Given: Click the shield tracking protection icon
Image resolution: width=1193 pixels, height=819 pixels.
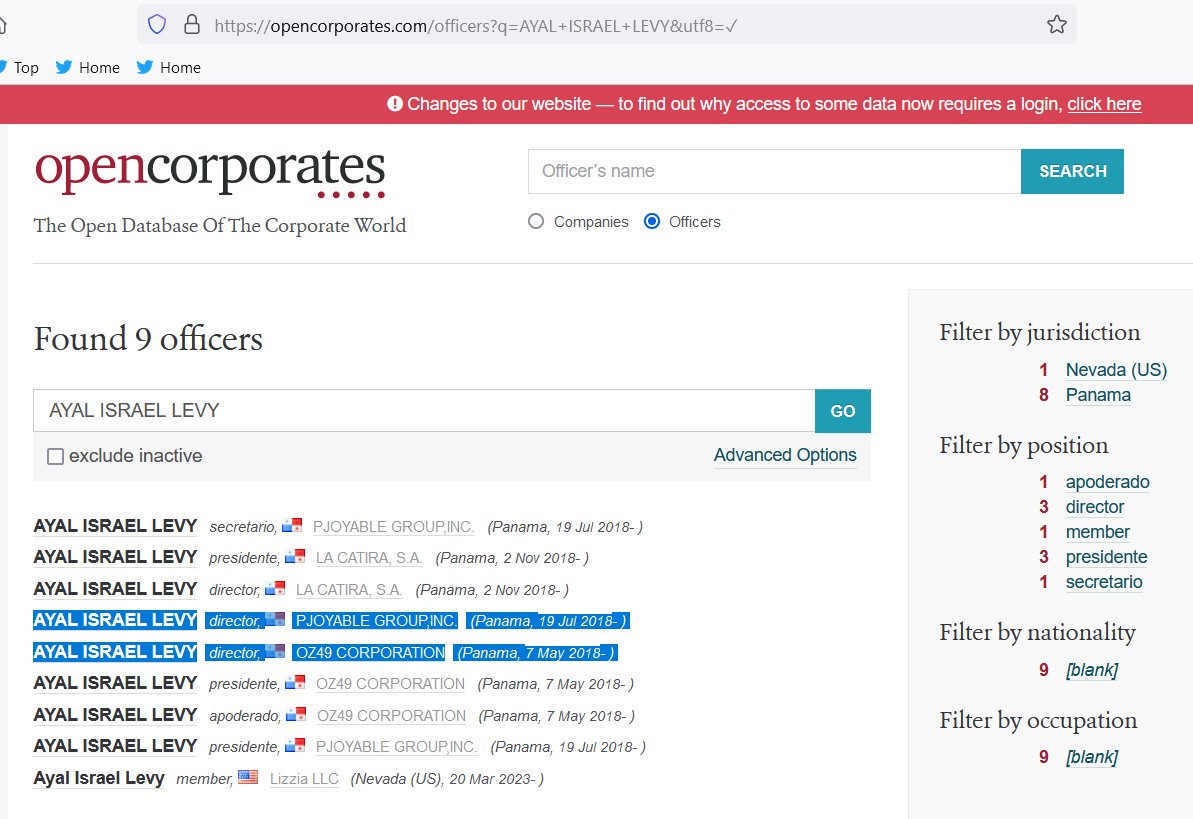Looking at the screenshot, I should 157,25.
